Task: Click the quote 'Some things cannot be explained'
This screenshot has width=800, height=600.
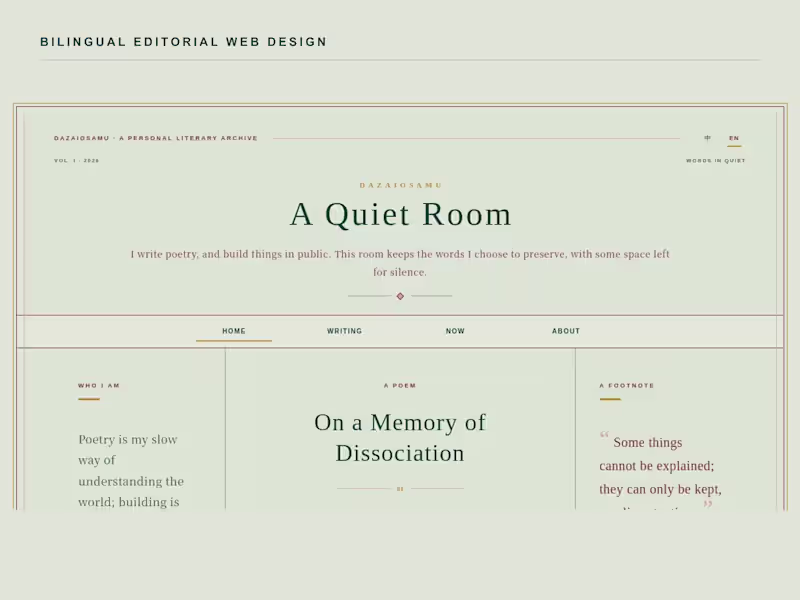Action: coord(660,470)
